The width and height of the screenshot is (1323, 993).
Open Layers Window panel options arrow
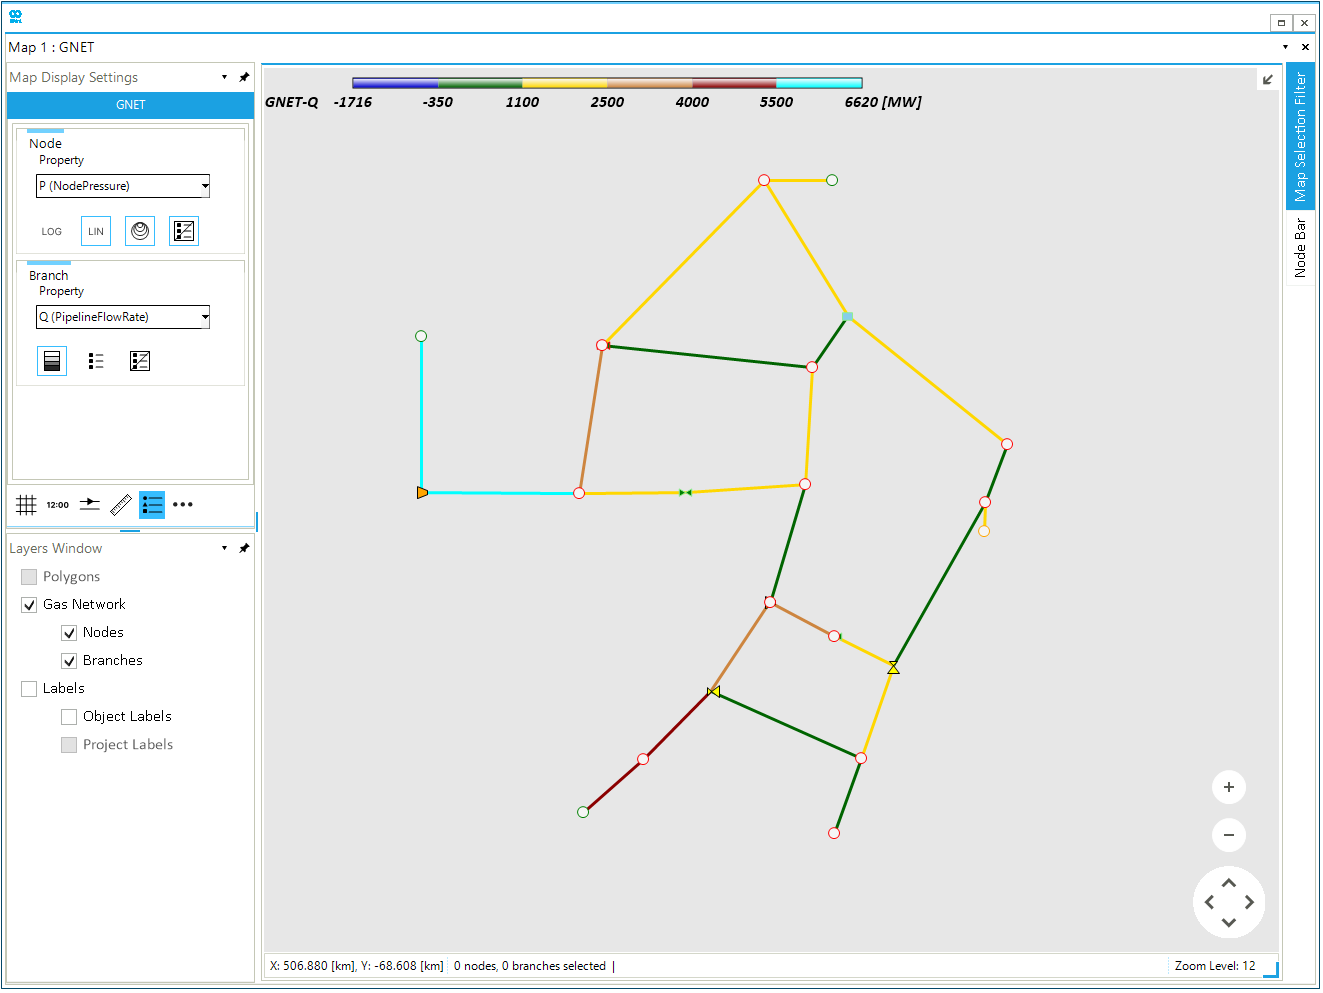point(225,548)
